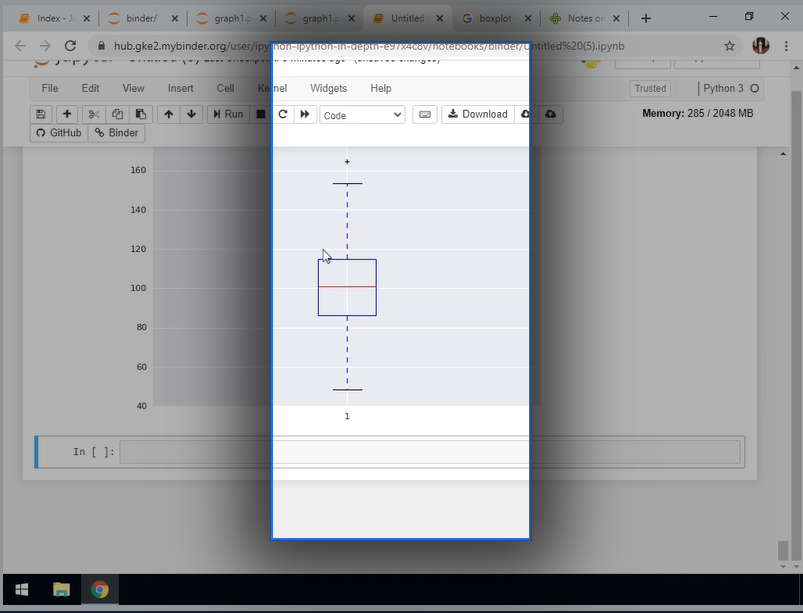Click the address bar URL
Image resolution: width=803 pixels, height=613 pixels.
point(369,46)
